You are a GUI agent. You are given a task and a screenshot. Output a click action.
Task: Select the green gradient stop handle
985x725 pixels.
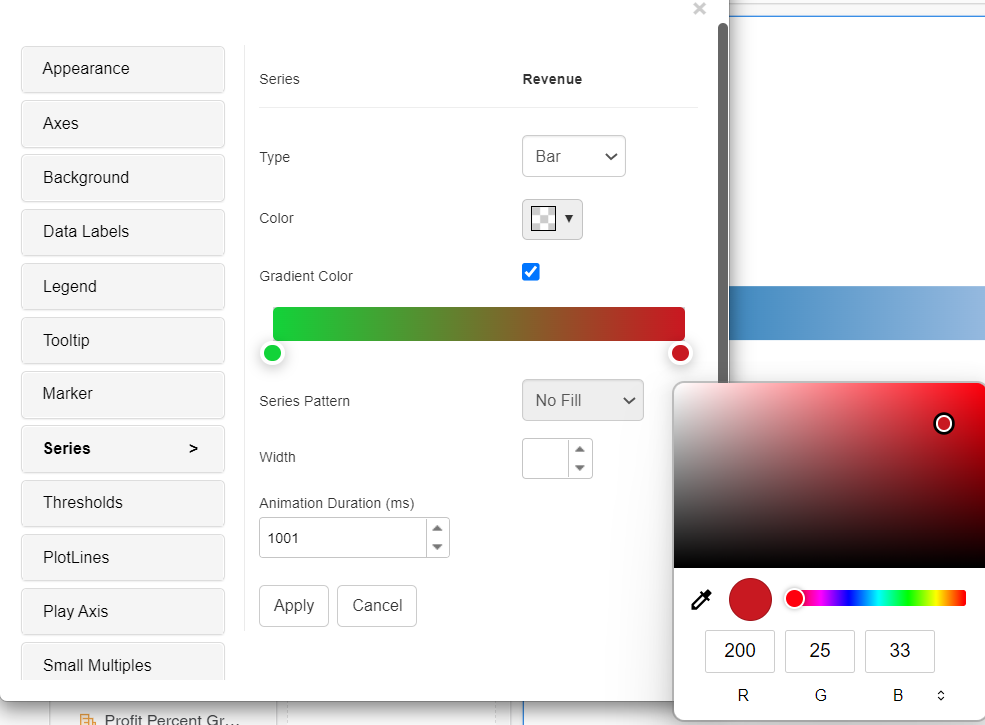[272, 353]
